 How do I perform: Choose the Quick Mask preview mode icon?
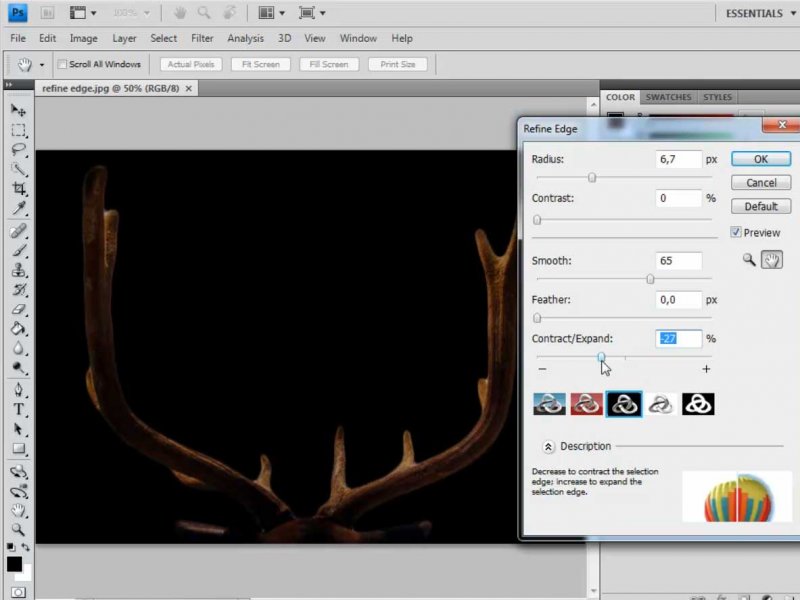click(586, 403)
